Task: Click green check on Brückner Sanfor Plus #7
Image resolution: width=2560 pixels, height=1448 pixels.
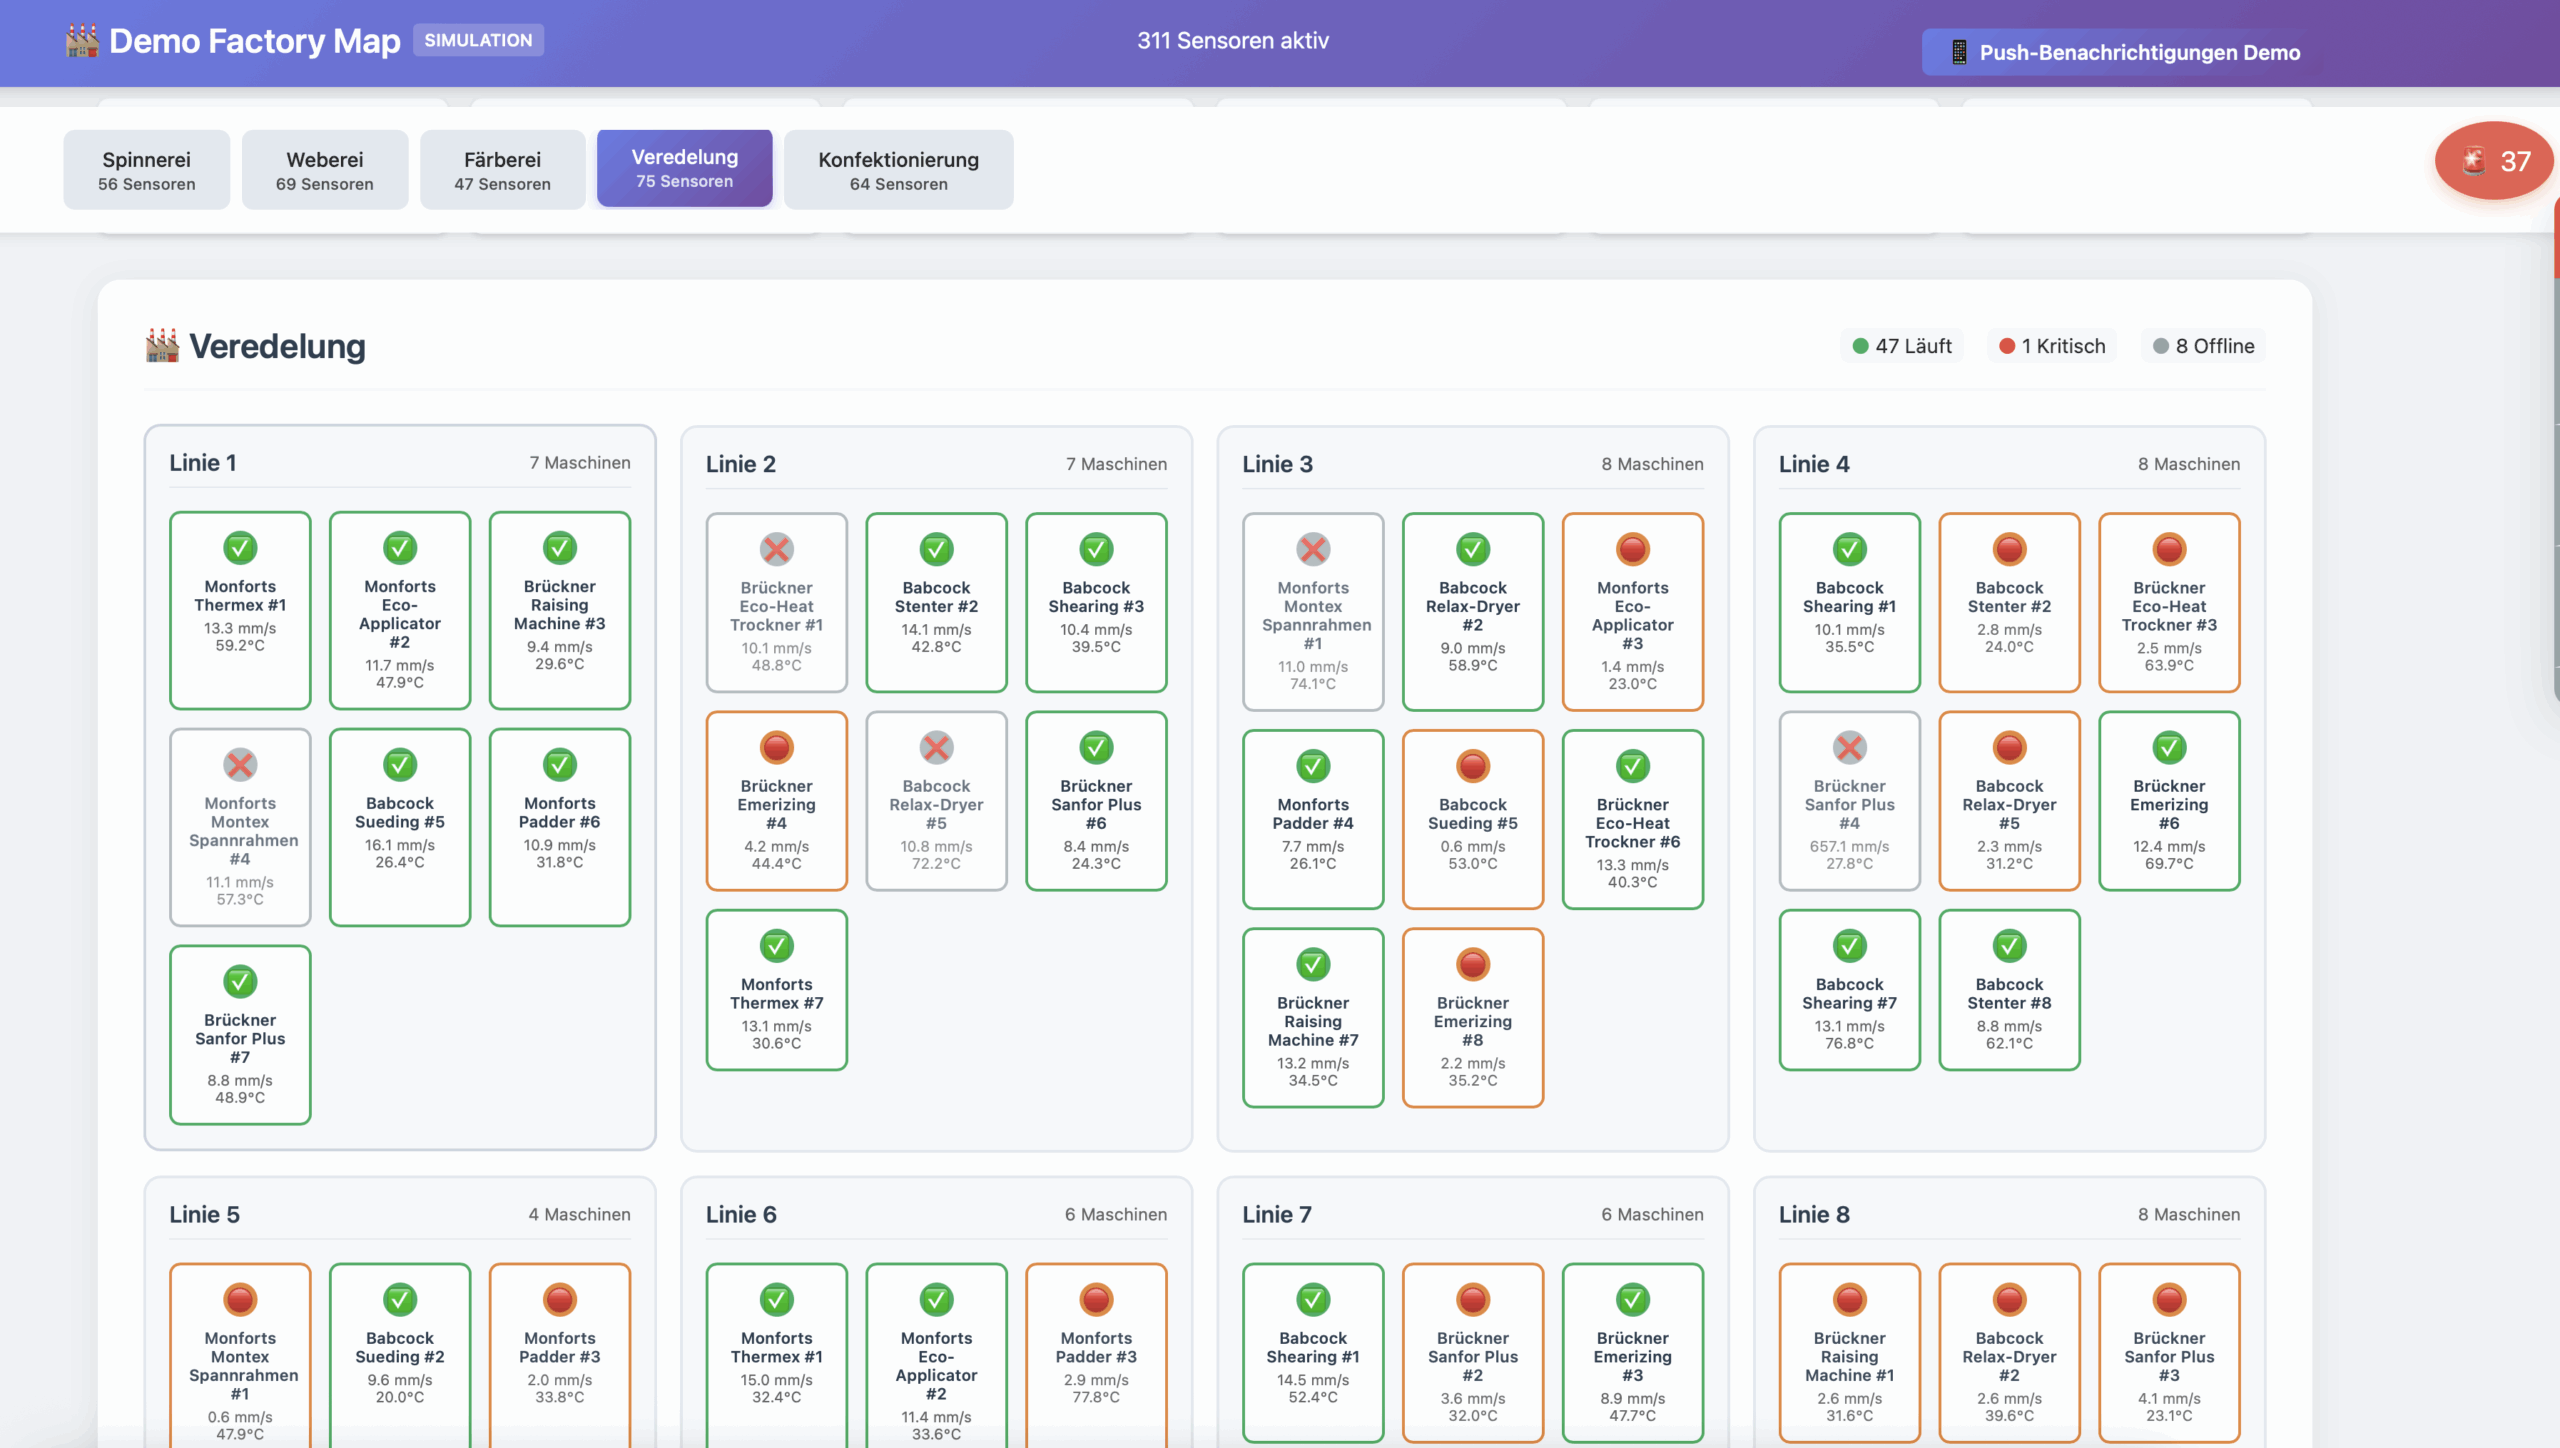Action: click(240, 982)
